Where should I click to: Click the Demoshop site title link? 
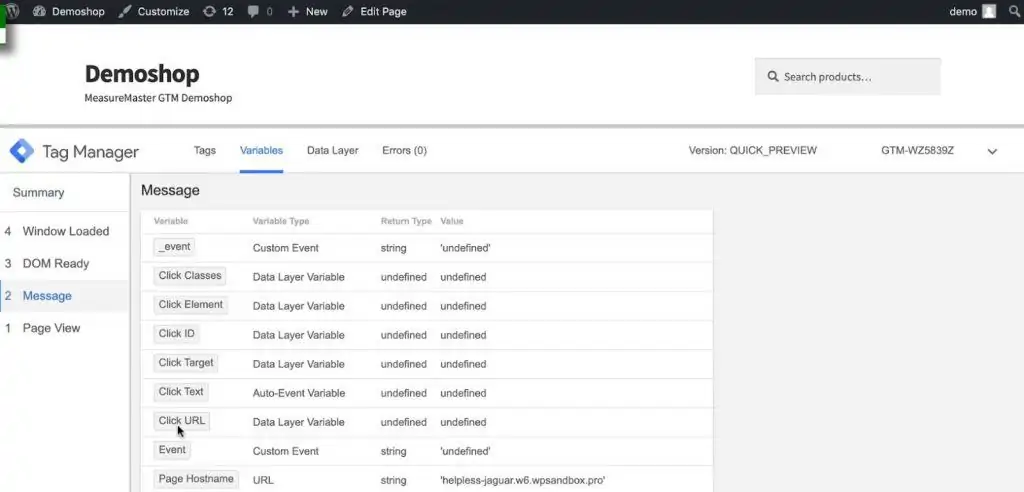(142, 74)
